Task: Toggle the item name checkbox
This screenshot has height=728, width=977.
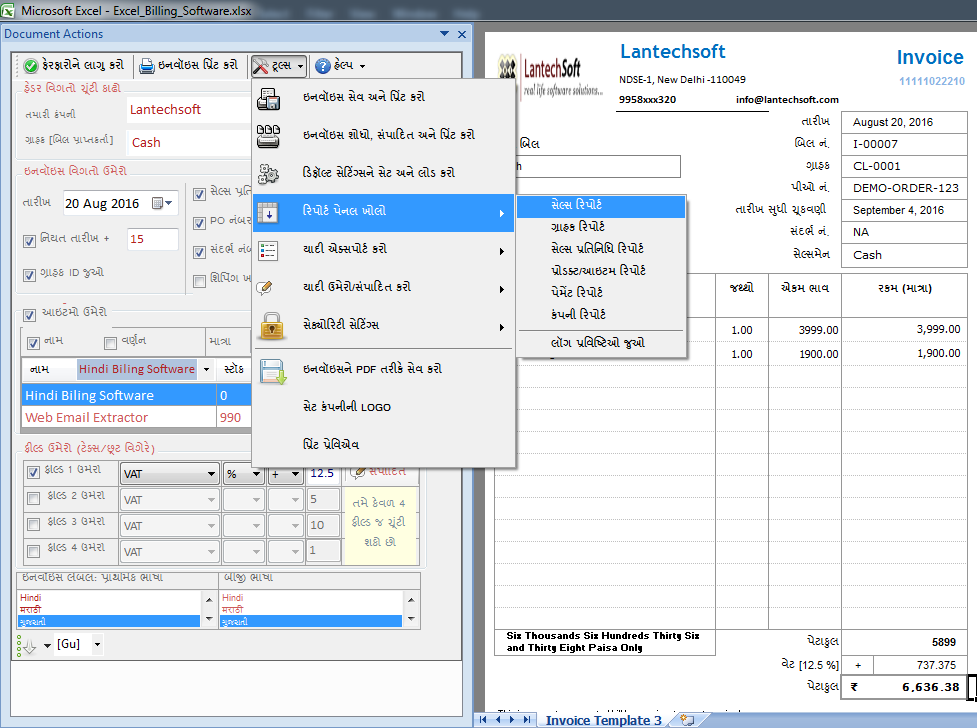Action: coord(34,343)
